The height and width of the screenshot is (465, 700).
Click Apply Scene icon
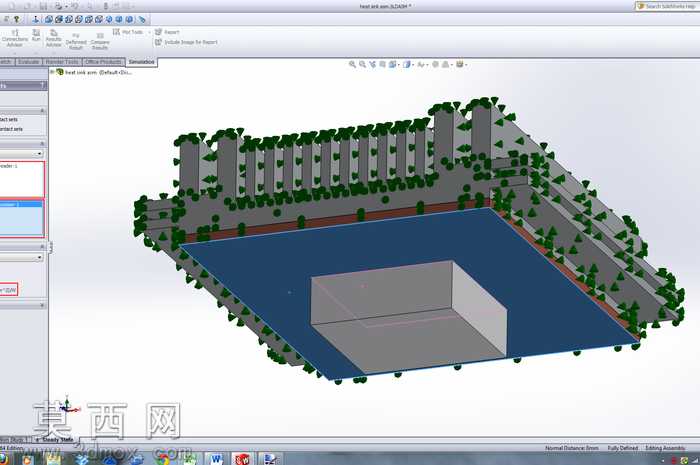click(x=446, y=65)
